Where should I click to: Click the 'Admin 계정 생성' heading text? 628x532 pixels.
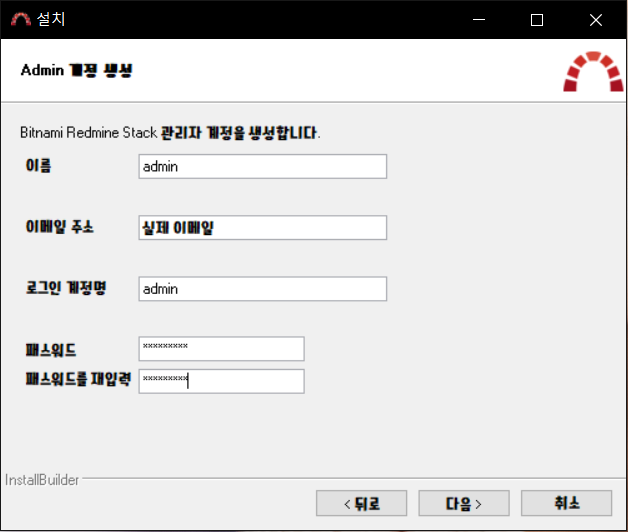click(x=76, y=70)
